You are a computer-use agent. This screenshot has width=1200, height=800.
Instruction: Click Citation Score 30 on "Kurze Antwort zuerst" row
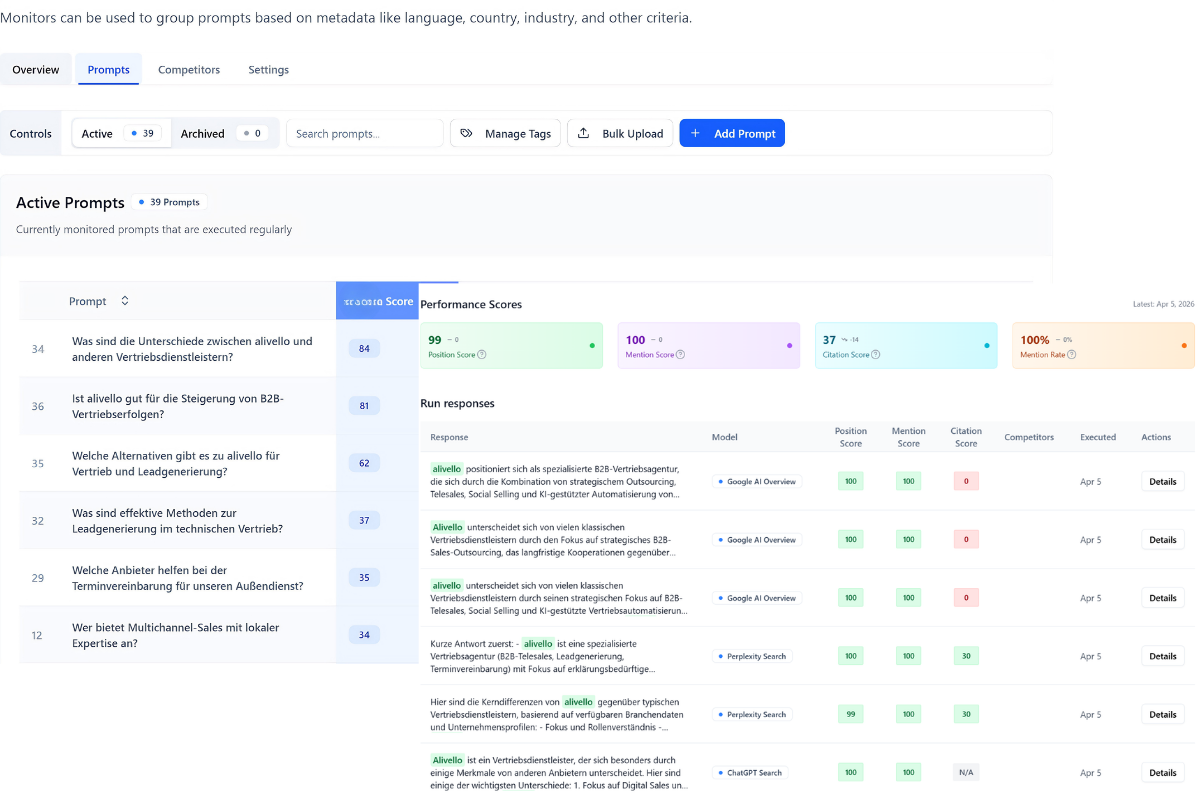click(x=965, y=656)
